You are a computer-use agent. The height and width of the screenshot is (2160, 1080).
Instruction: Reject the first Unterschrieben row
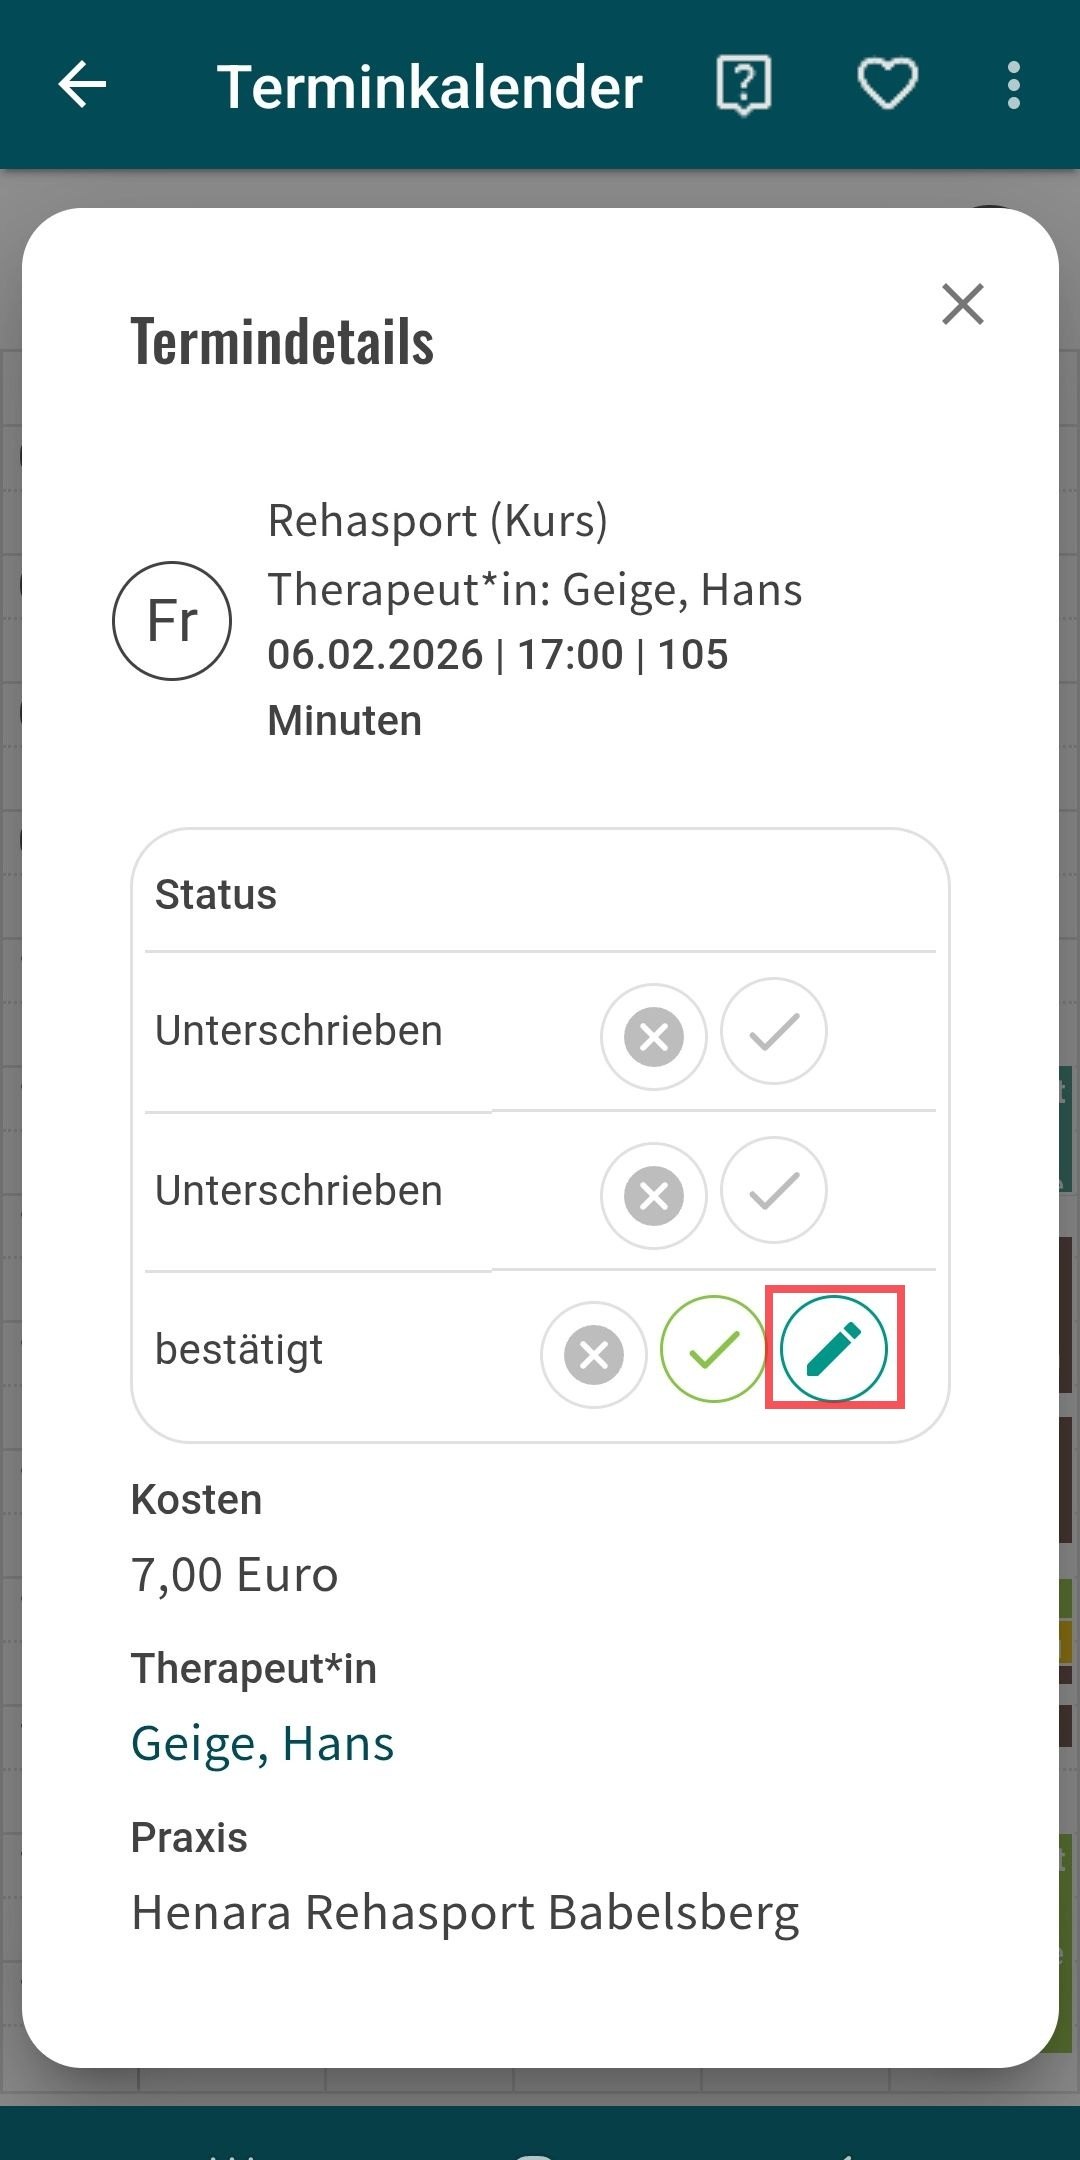654,1036
